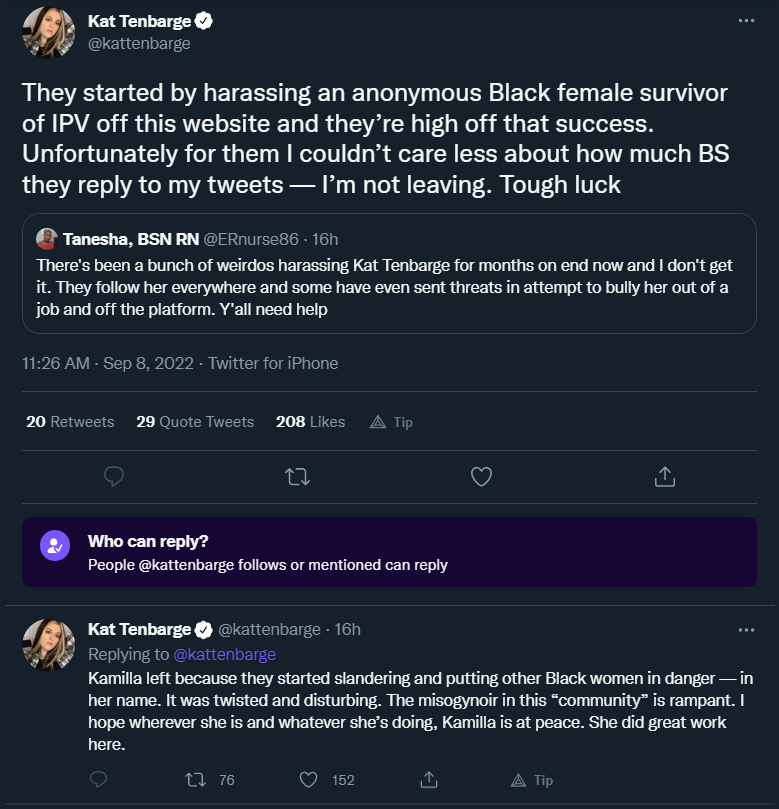Open the 29 Quote Tweets list
Screen dimensions: 779x809
pos(195,422)
